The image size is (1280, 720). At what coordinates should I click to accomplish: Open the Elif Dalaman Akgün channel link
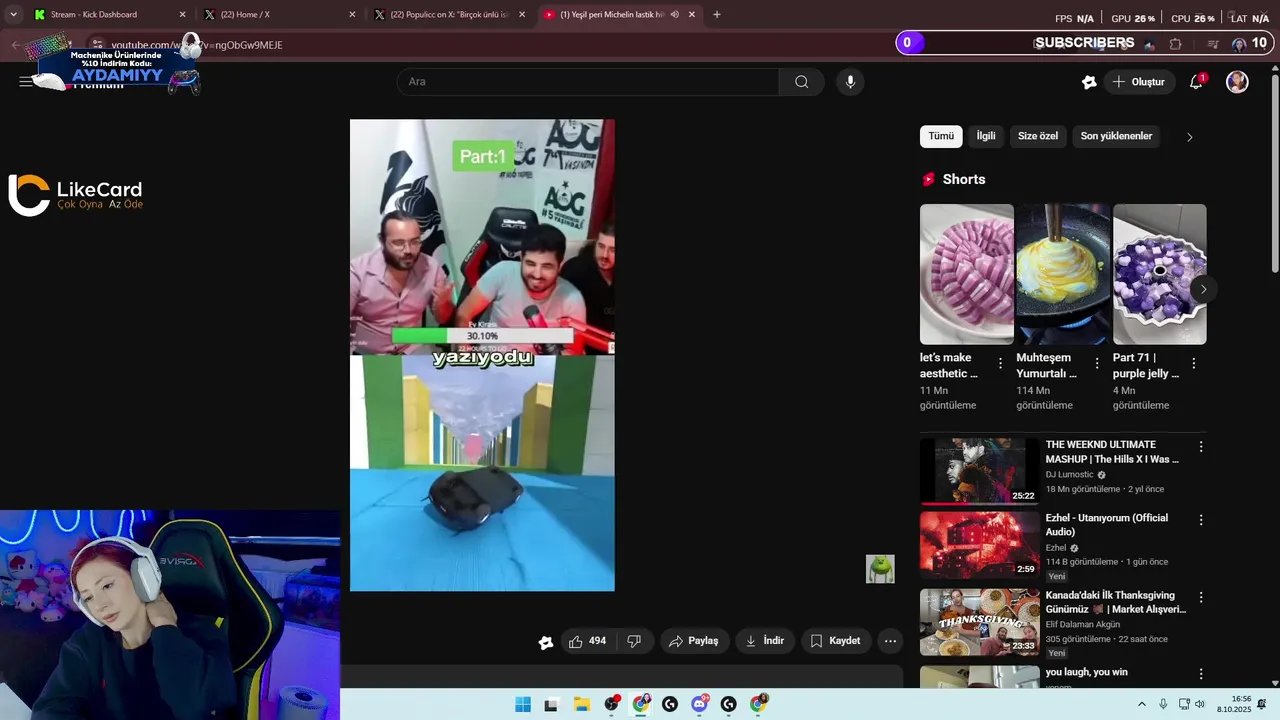pyautogui.click(x=1083, y=625)
